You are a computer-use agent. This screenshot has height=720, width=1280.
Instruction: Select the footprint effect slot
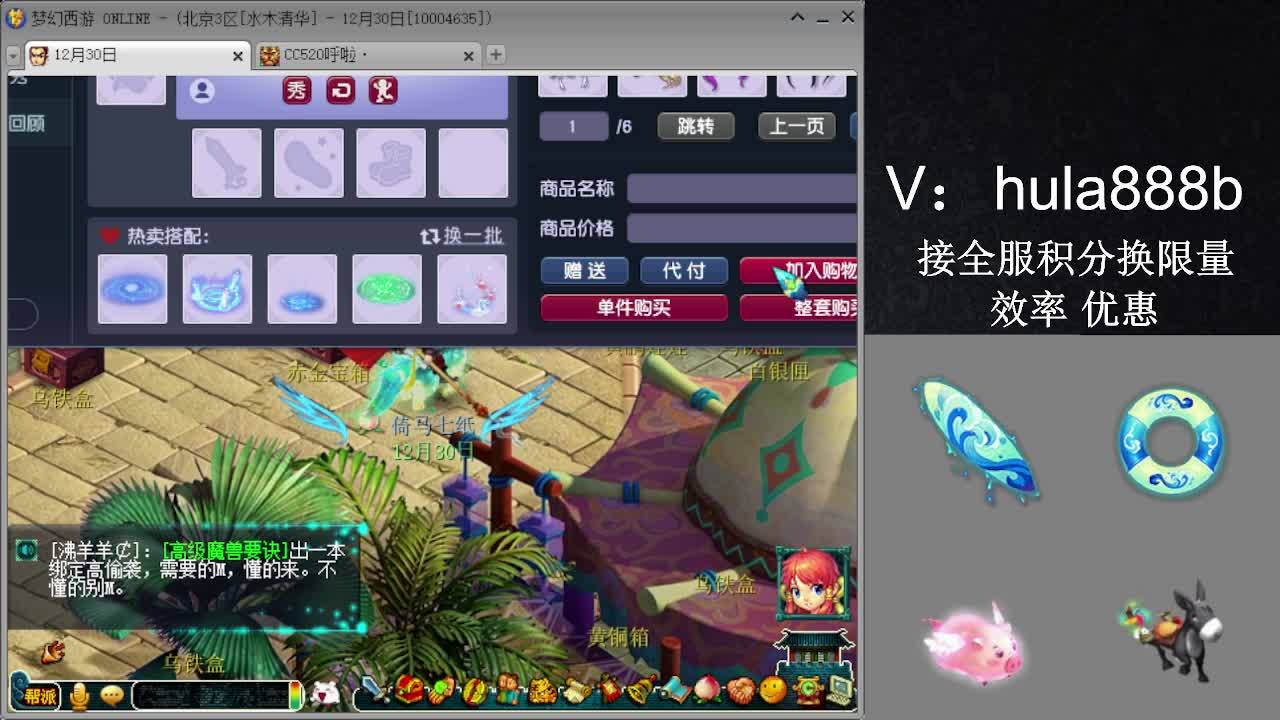point(309,163)
